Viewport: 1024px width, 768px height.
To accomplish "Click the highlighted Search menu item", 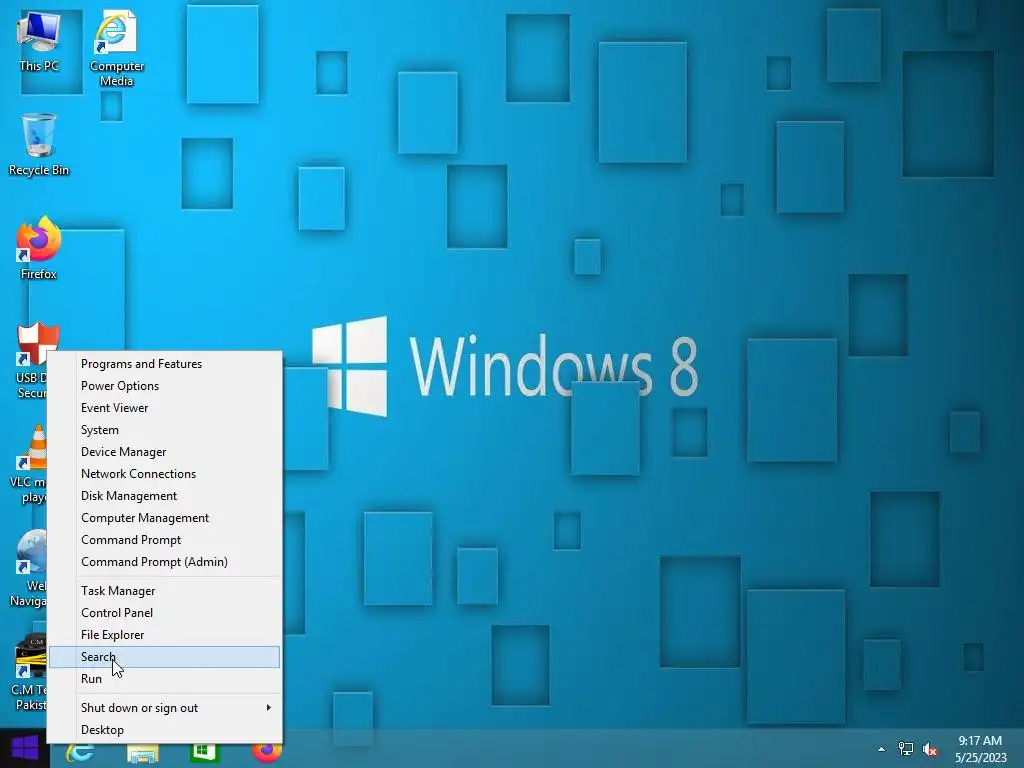I will point(165,657).
